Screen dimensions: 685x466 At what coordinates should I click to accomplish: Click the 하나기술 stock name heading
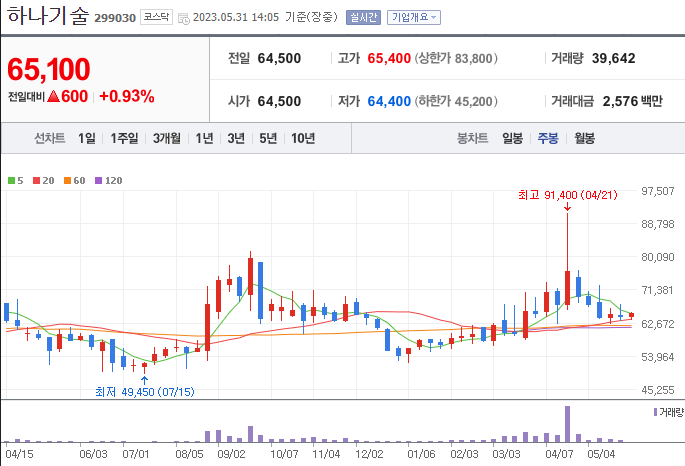click(x=48, y=16)
